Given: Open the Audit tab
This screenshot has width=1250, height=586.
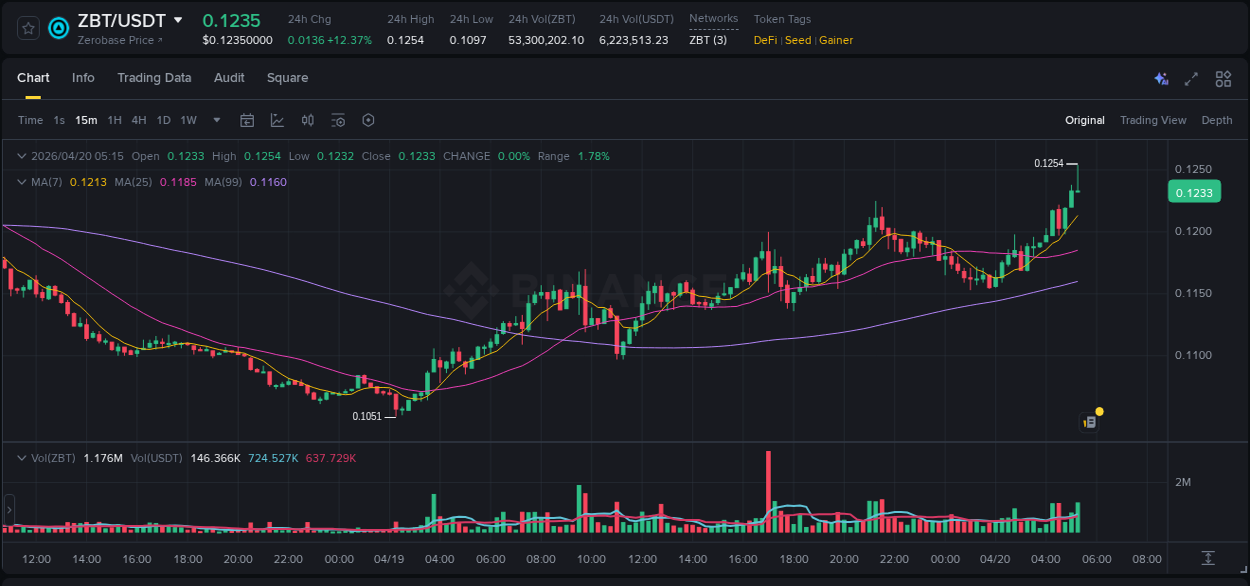Looking at the screenshot, I should (x=229, y=78).
